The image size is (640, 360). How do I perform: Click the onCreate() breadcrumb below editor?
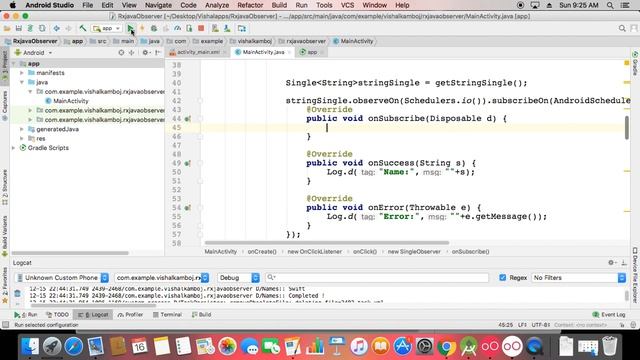(x=262, y=251)
